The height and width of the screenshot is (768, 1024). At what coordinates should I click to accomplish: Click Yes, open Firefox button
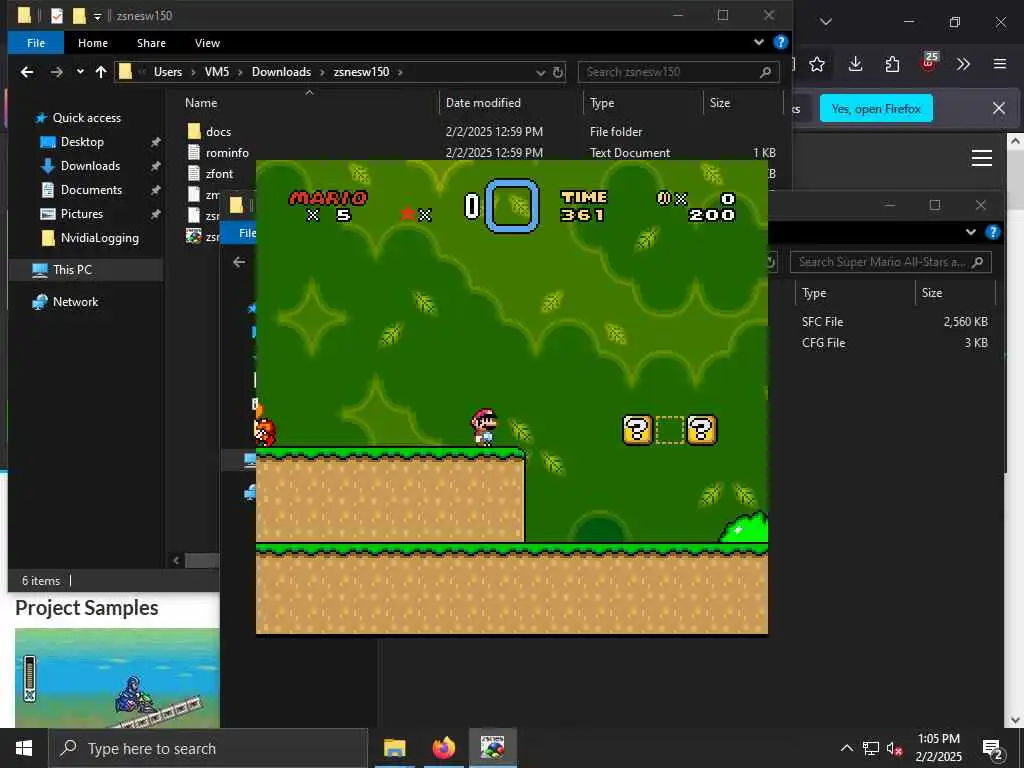(876, 108)
